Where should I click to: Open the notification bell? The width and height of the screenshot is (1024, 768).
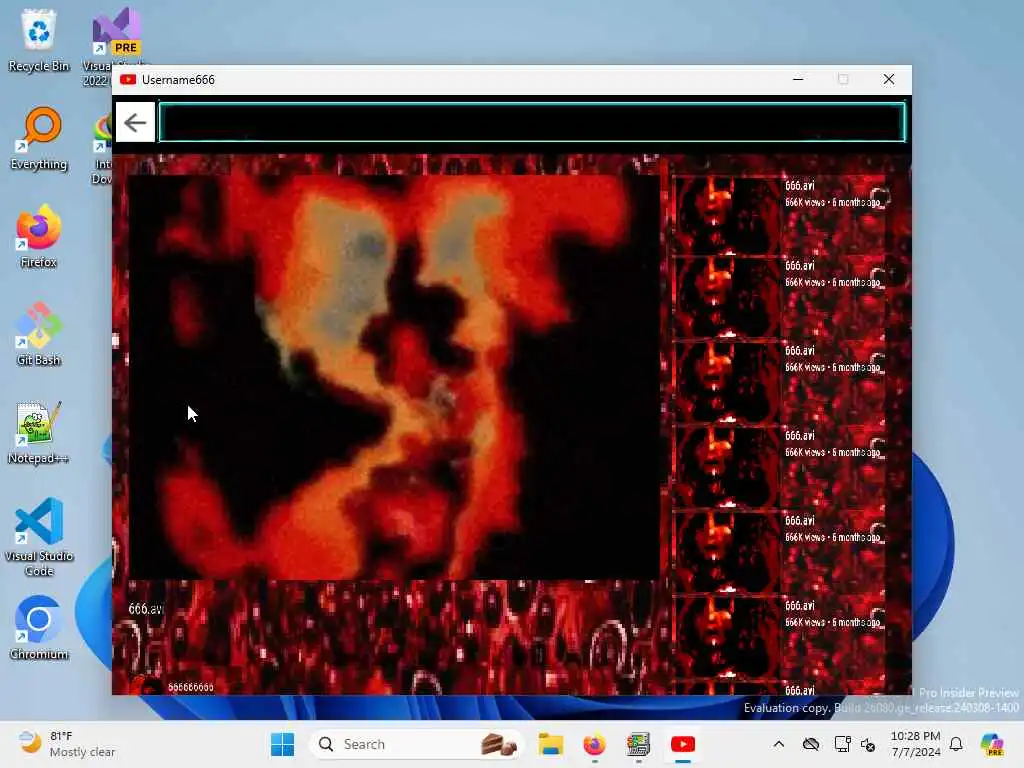[x=956, y=744]
